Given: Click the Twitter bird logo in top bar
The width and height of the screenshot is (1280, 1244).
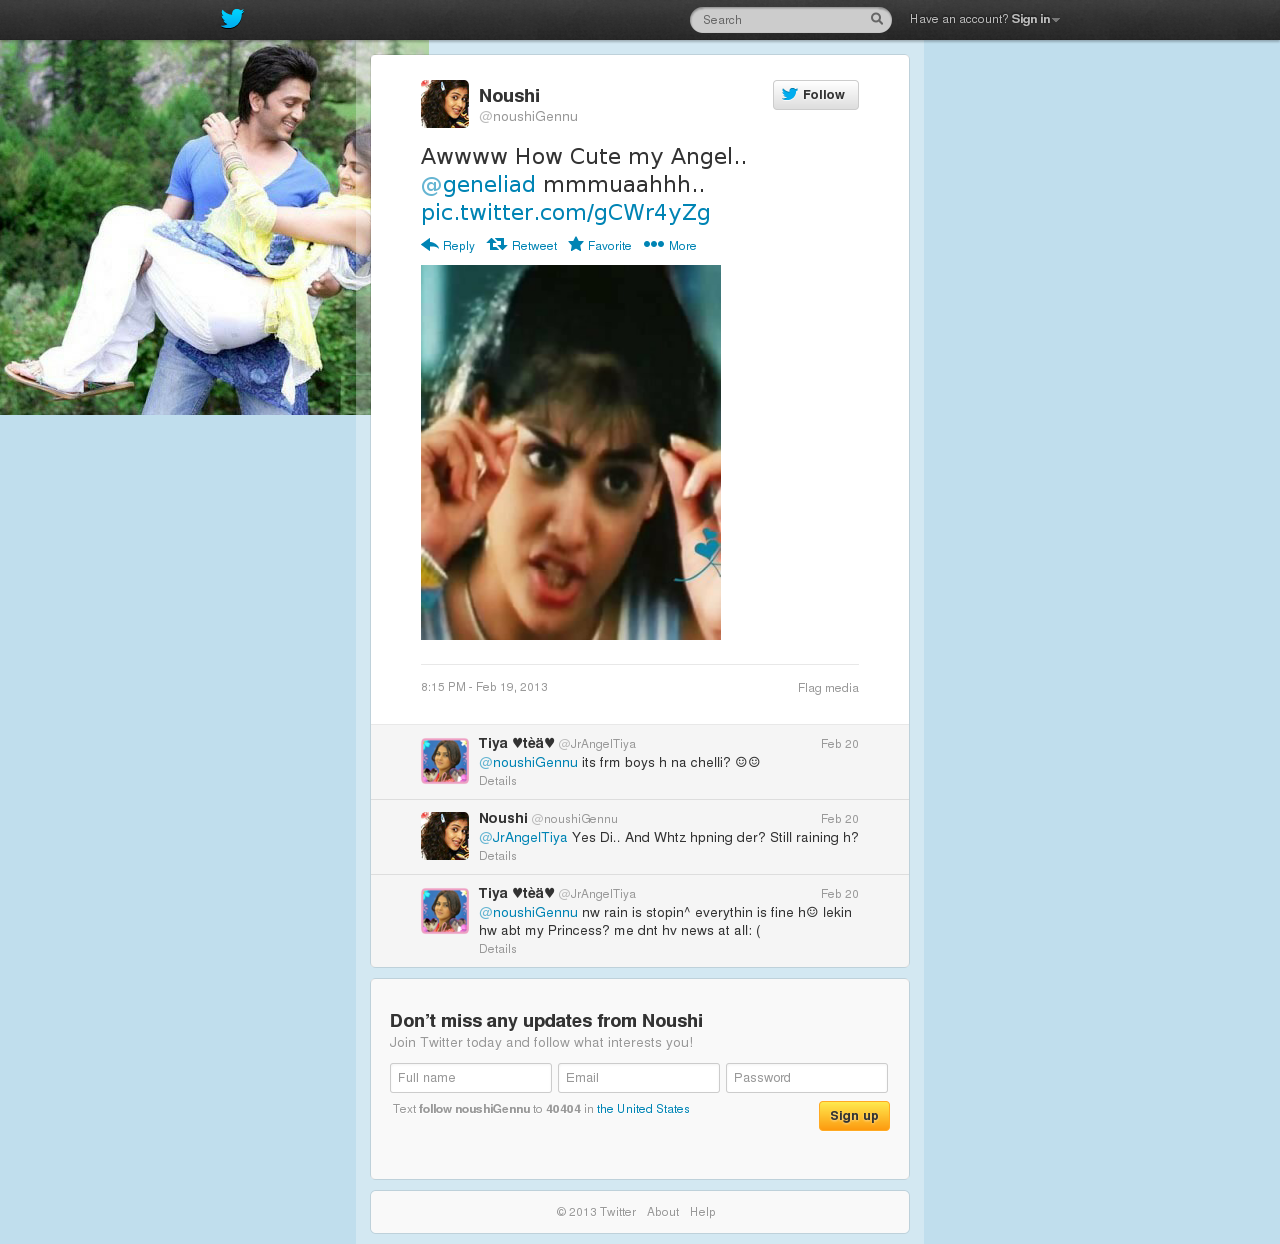Looking at the screenshot, I should (x=232, y=19).
